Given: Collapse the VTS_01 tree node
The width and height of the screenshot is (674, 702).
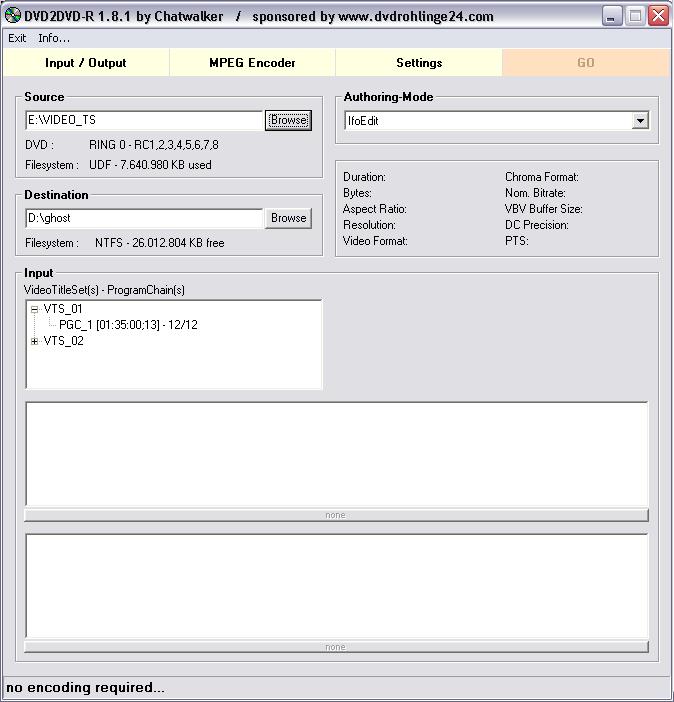Looking at the screenshot, I should click(x=34, y=309).
